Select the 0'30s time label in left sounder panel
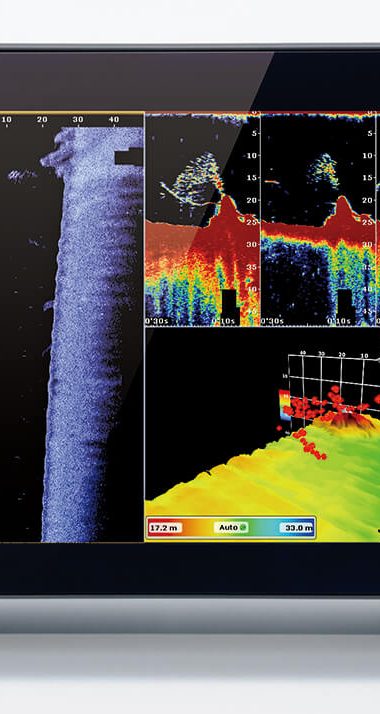The image size is (380, 714). [156, 321]
